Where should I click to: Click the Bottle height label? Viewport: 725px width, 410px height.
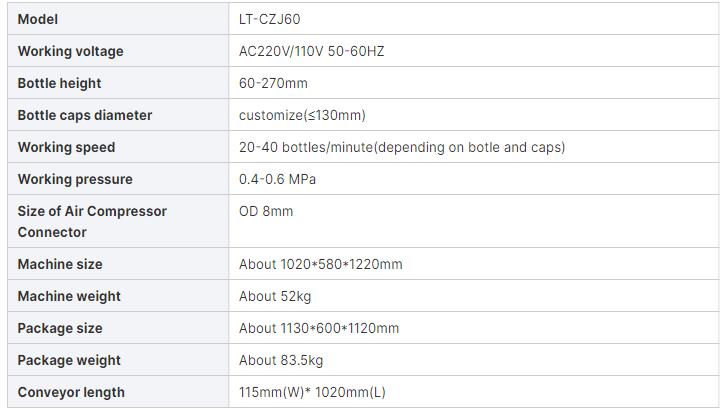click(x=59, y=83)
